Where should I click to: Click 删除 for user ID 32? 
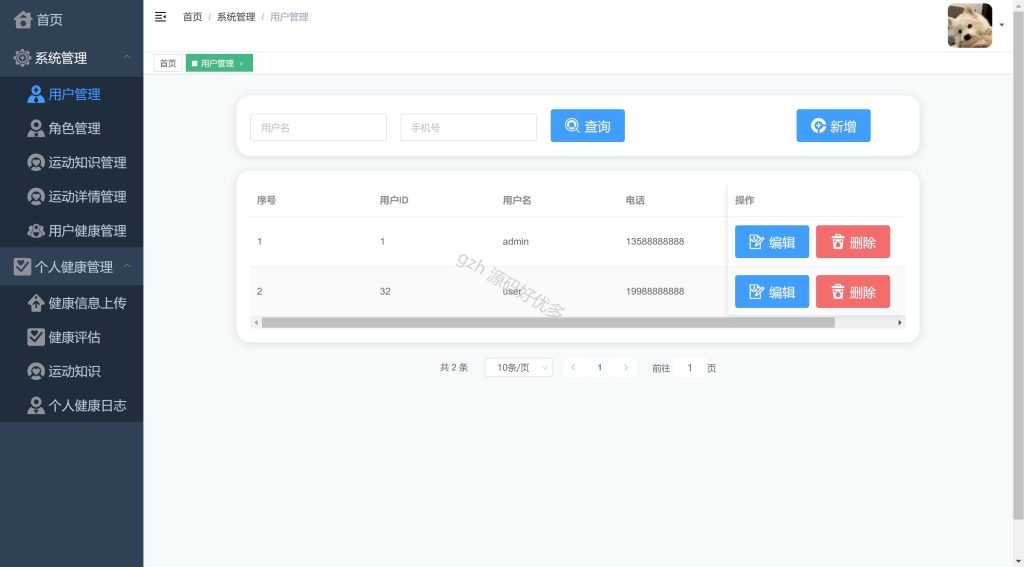[853, 291]
